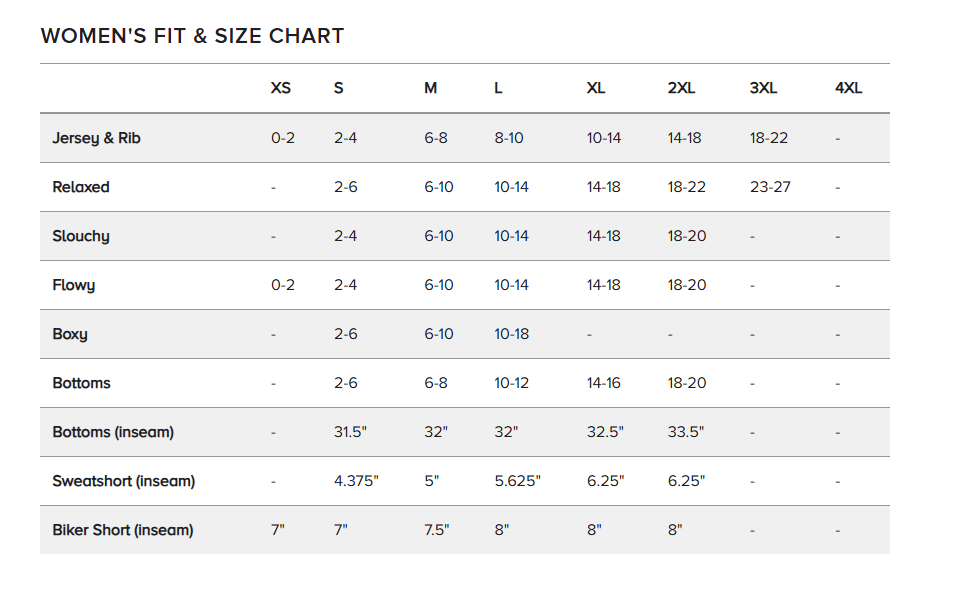Click the Sweatshort (inseam) row label
The height and width of the screenshot is (600, 959).
point(123,481)
